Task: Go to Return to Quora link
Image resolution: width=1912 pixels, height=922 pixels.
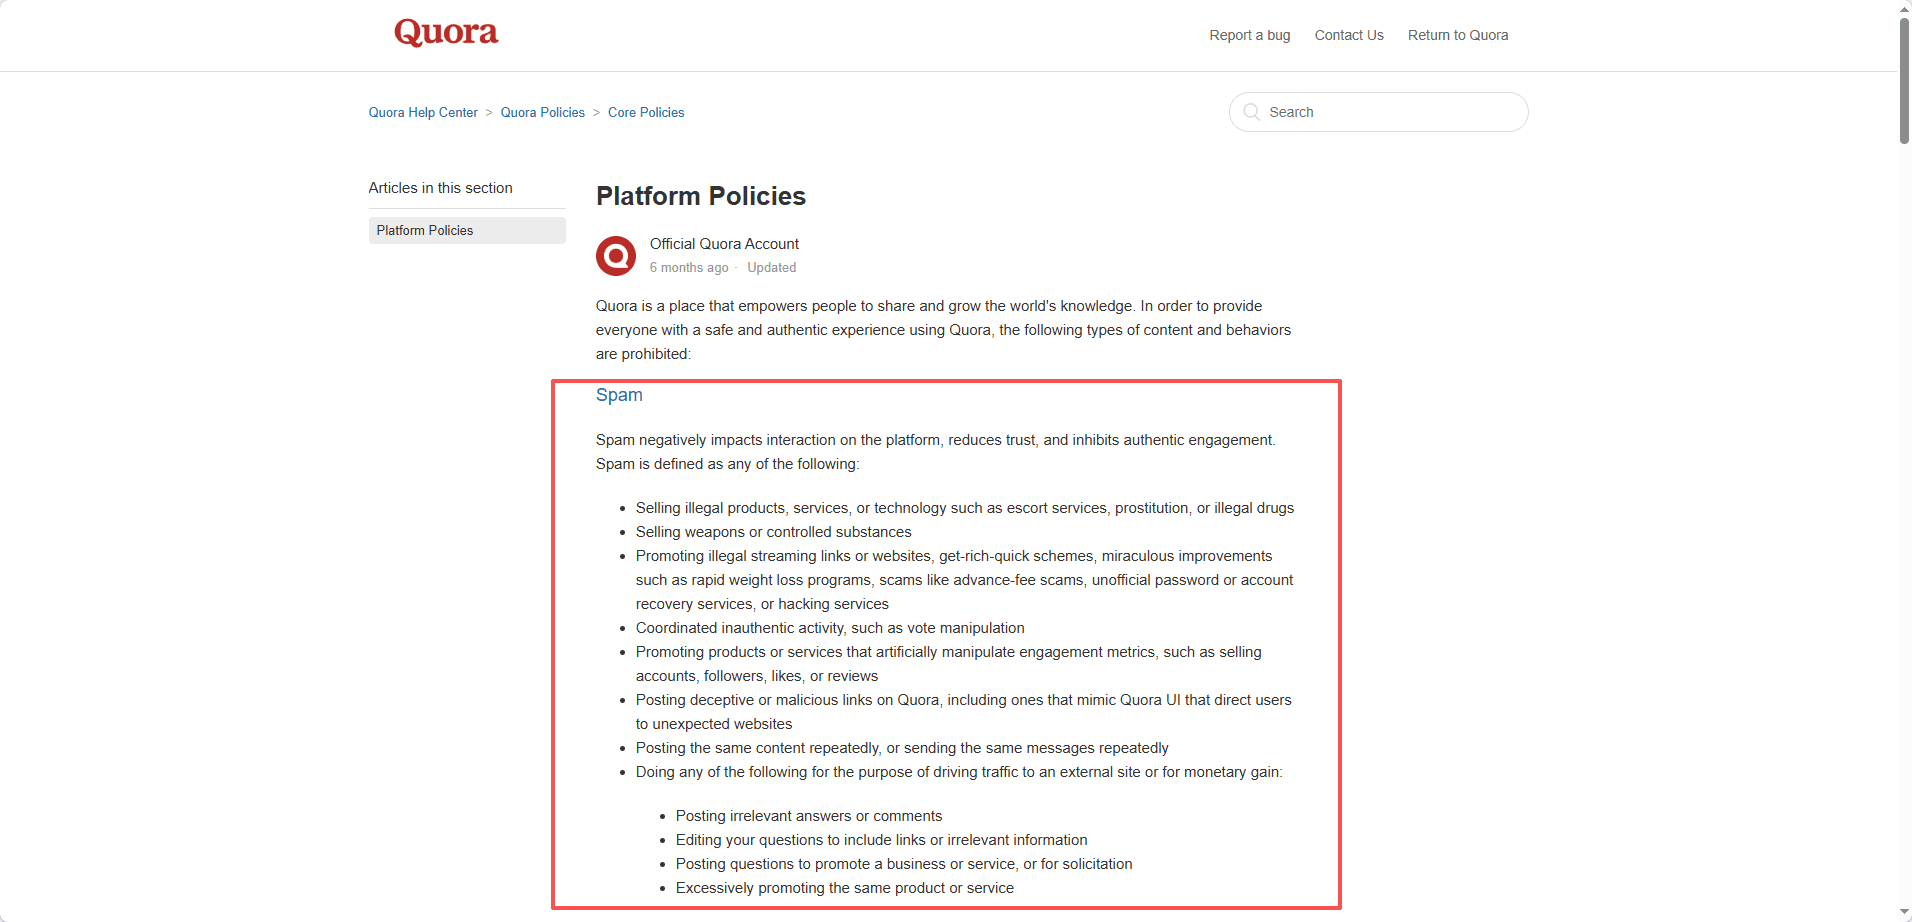Action: (x=1458, y=35)
